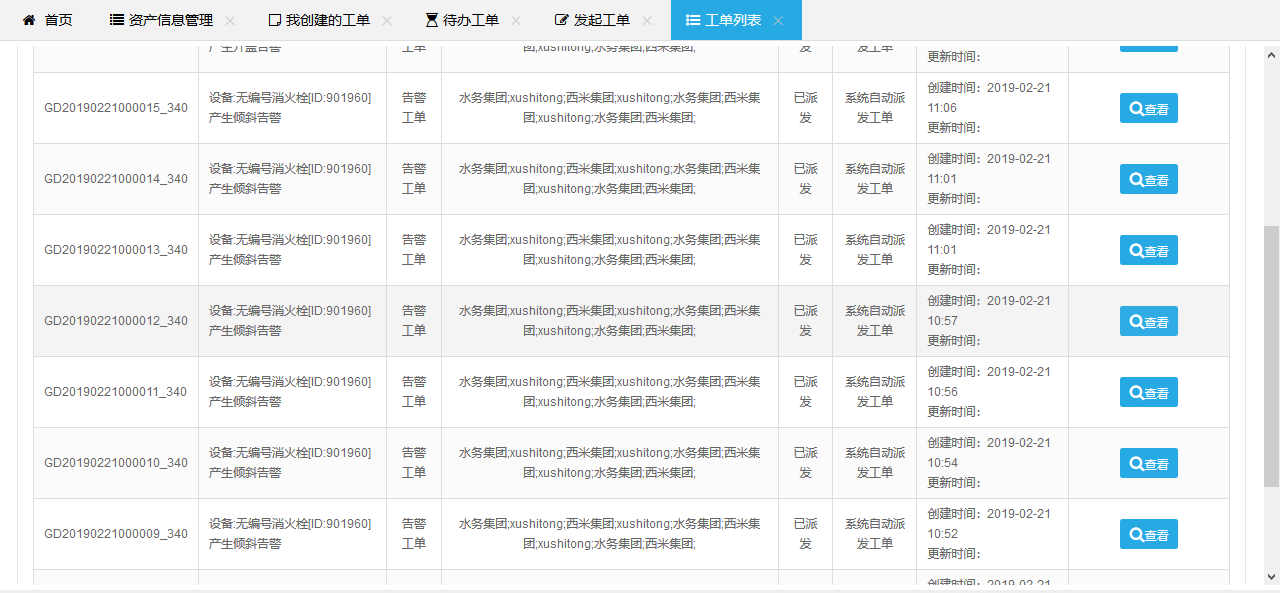Click the vertical scrollbar thumb
The height and width of the screenshot is (593, 1280).
[1271, 355]
